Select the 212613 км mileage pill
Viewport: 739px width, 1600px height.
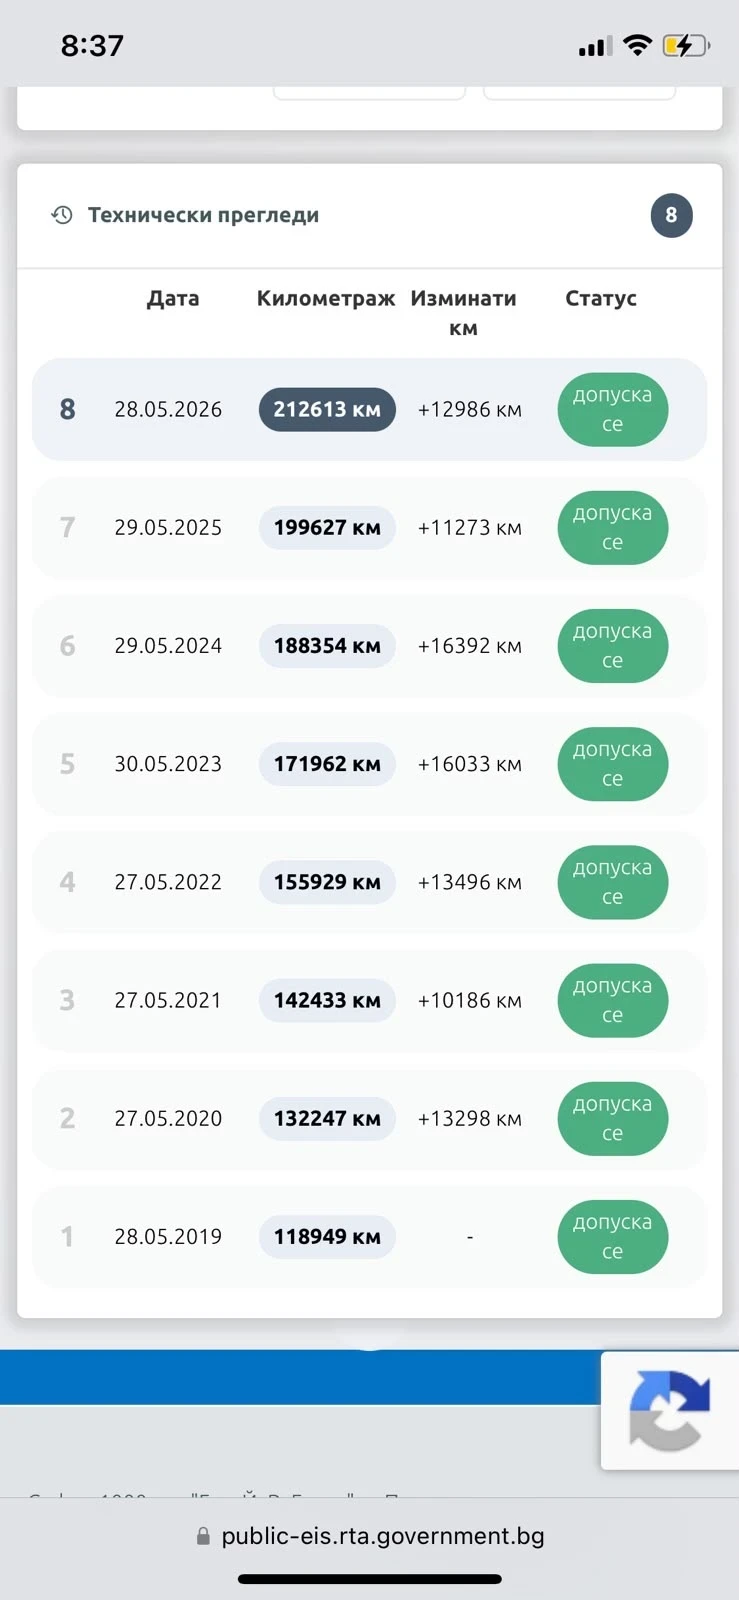(x=327, y=409)
